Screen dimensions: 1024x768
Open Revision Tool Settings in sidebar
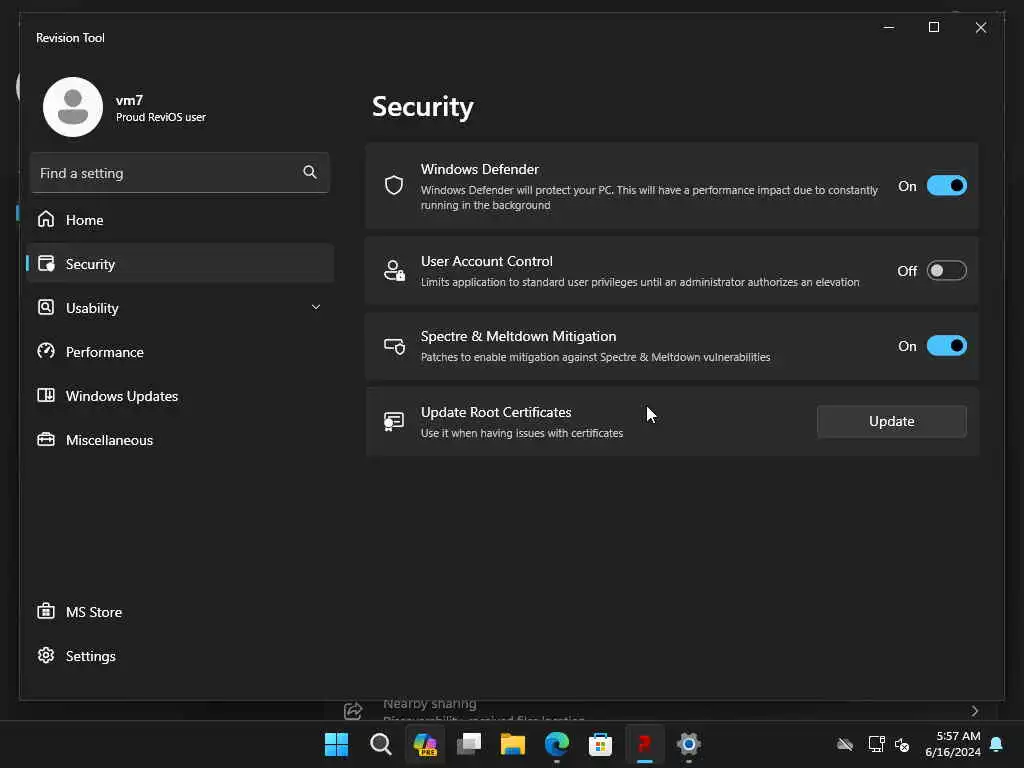tap(180, 656)
